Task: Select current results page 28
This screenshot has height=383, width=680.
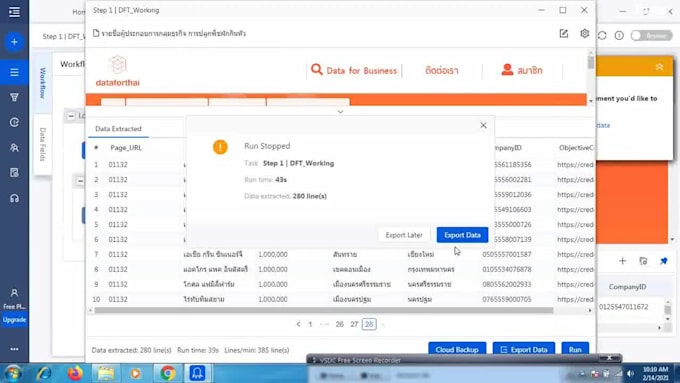Action: 369,324
